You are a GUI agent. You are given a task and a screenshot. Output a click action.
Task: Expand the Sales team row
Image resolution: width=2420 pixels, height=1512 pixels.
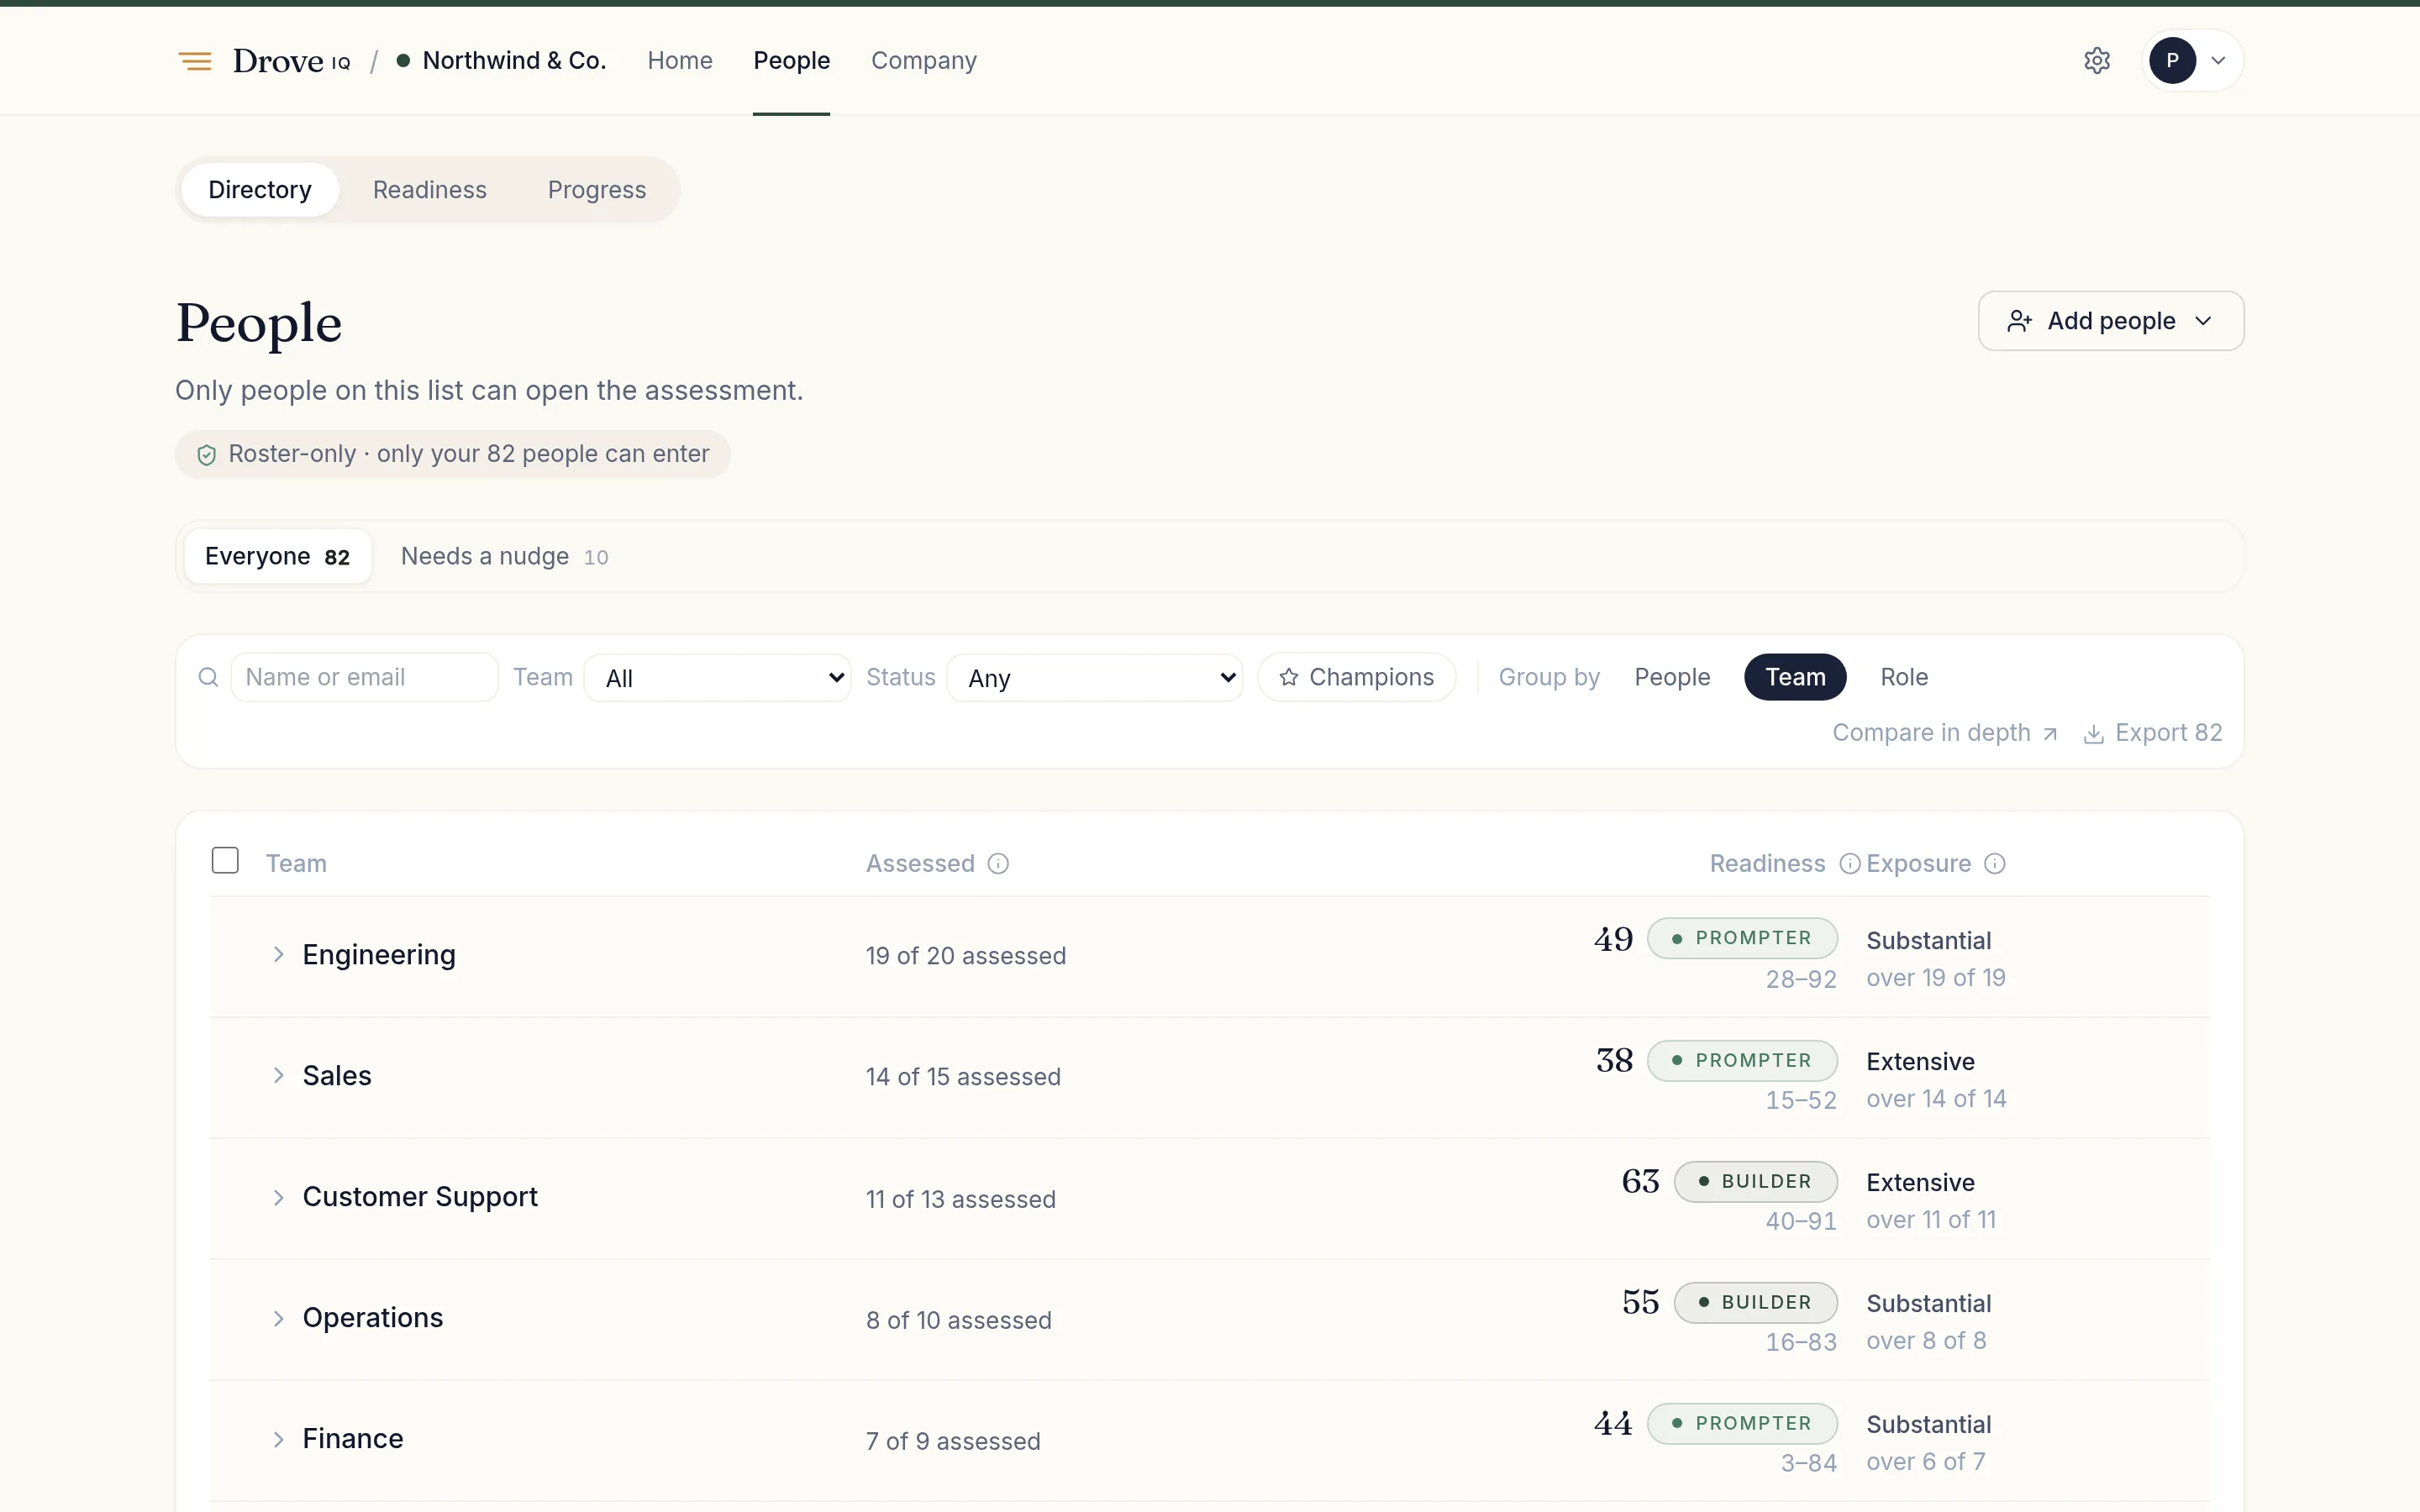[x=278, y=1076]
